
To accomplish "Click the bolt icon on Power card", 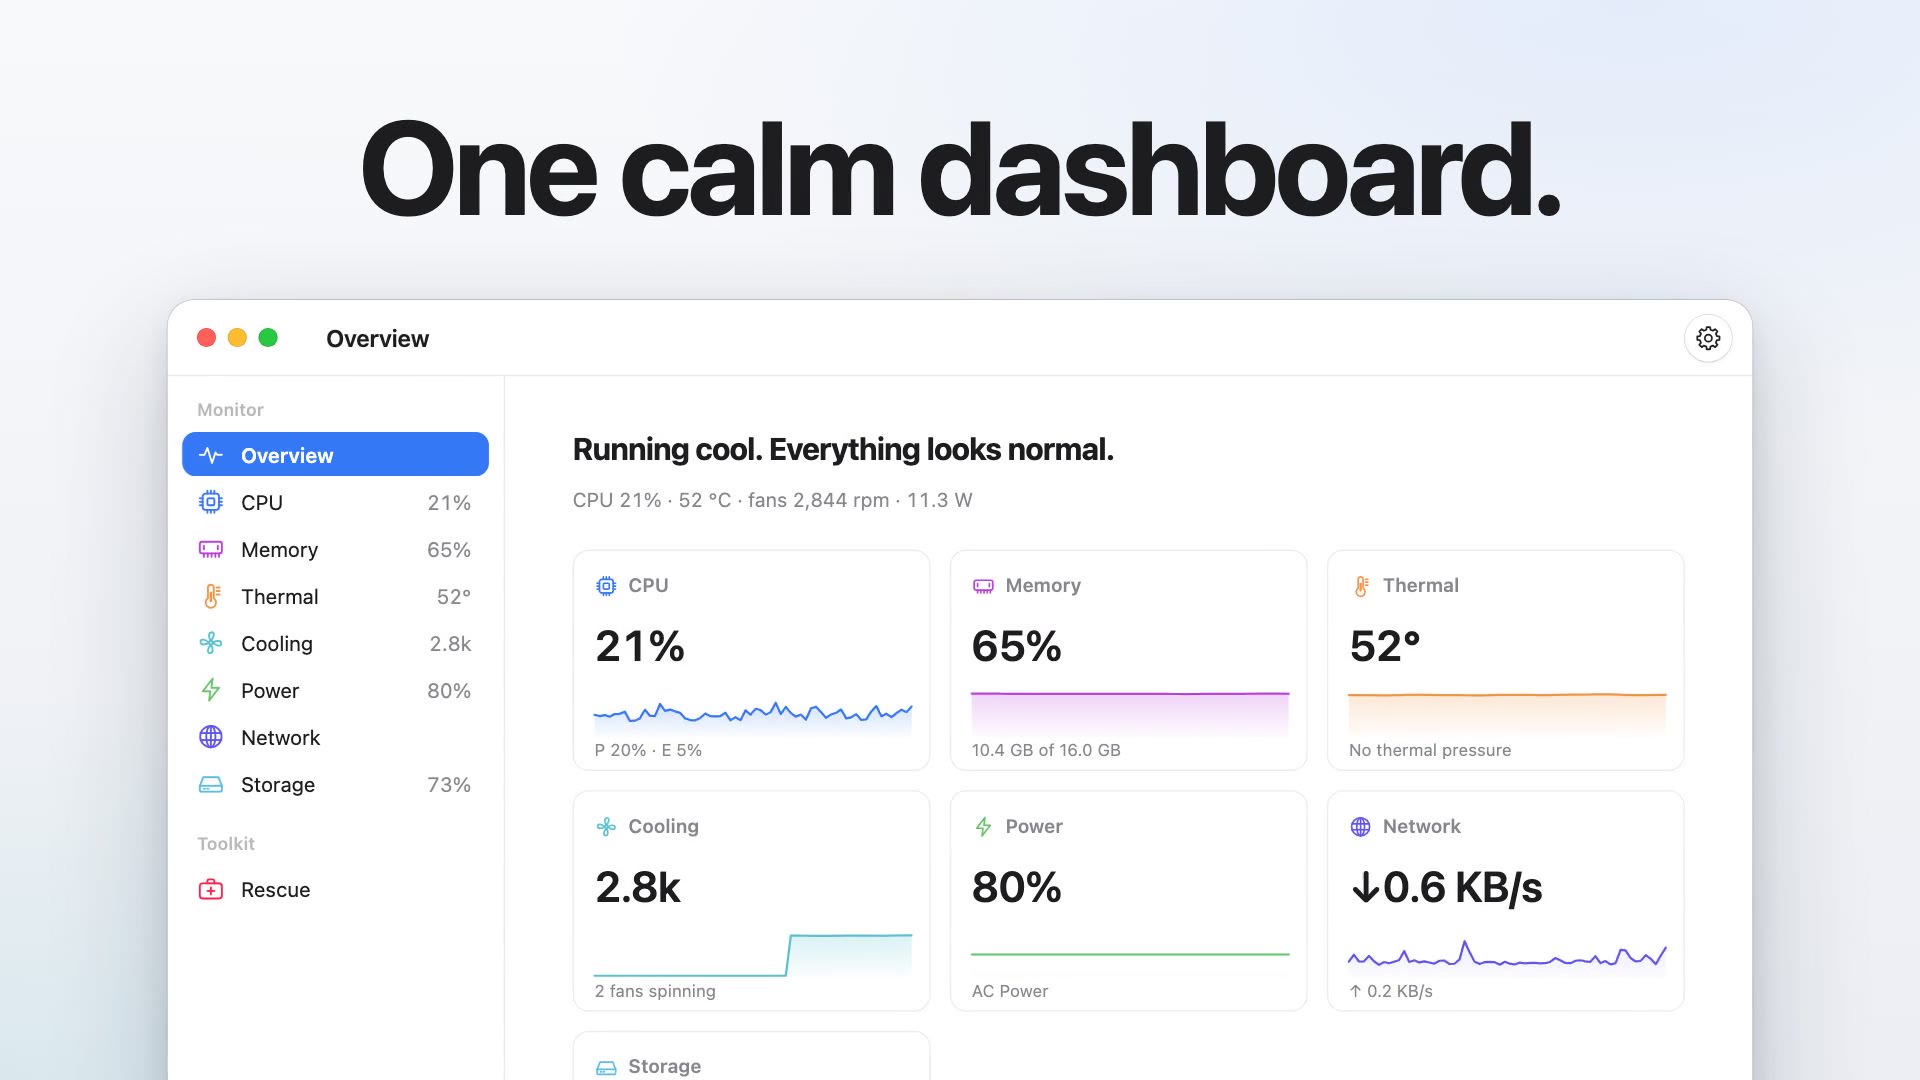I will pyautogui.click(x=983, y=827).
